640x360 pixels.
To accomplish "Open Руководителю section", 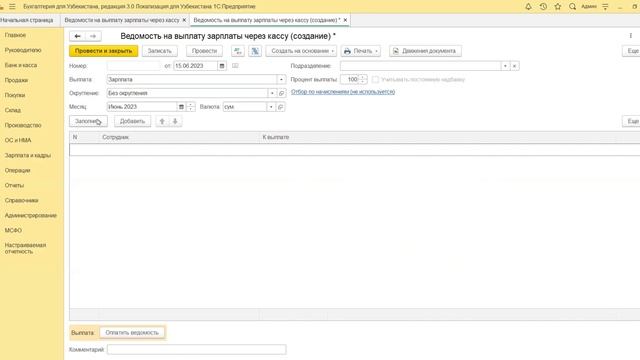I will coord(23,50).
